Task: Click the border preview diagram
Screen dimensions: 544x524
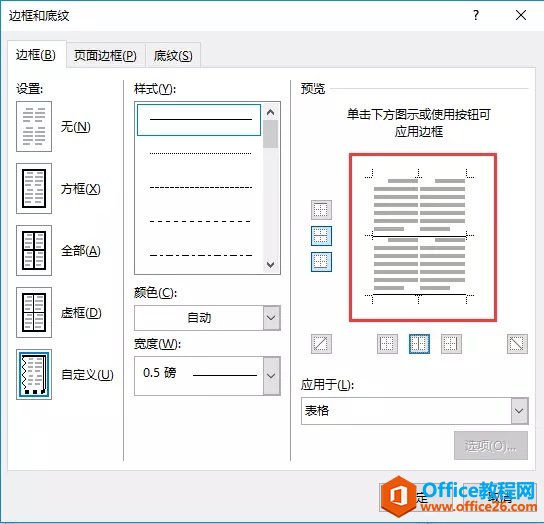Action: coord(423,237)
